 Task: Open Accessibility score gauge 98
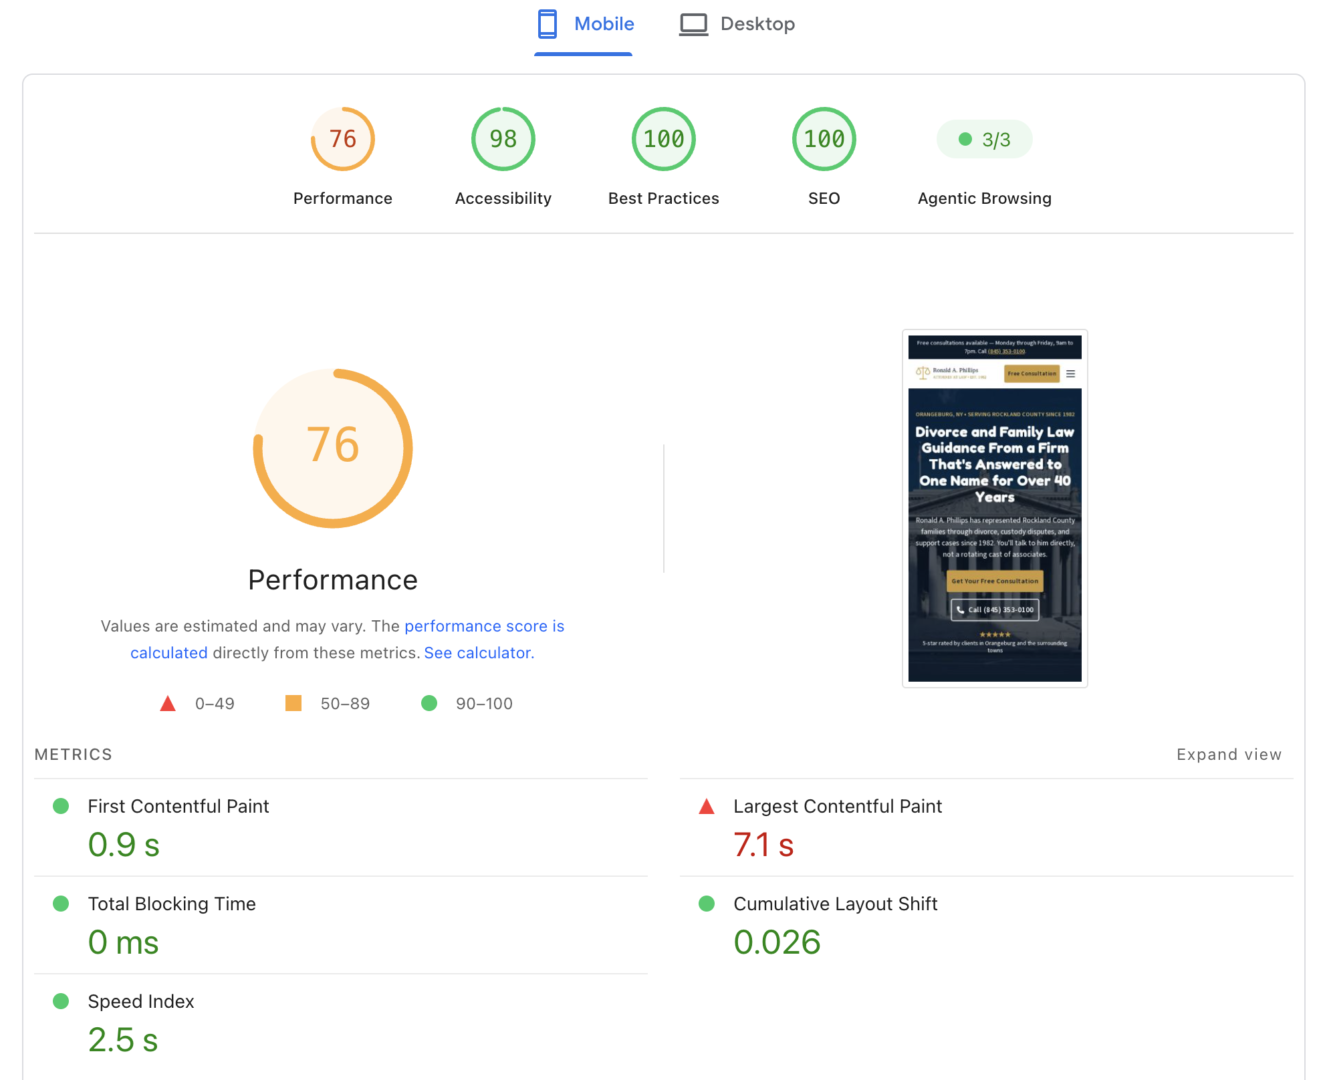point(503,139)
